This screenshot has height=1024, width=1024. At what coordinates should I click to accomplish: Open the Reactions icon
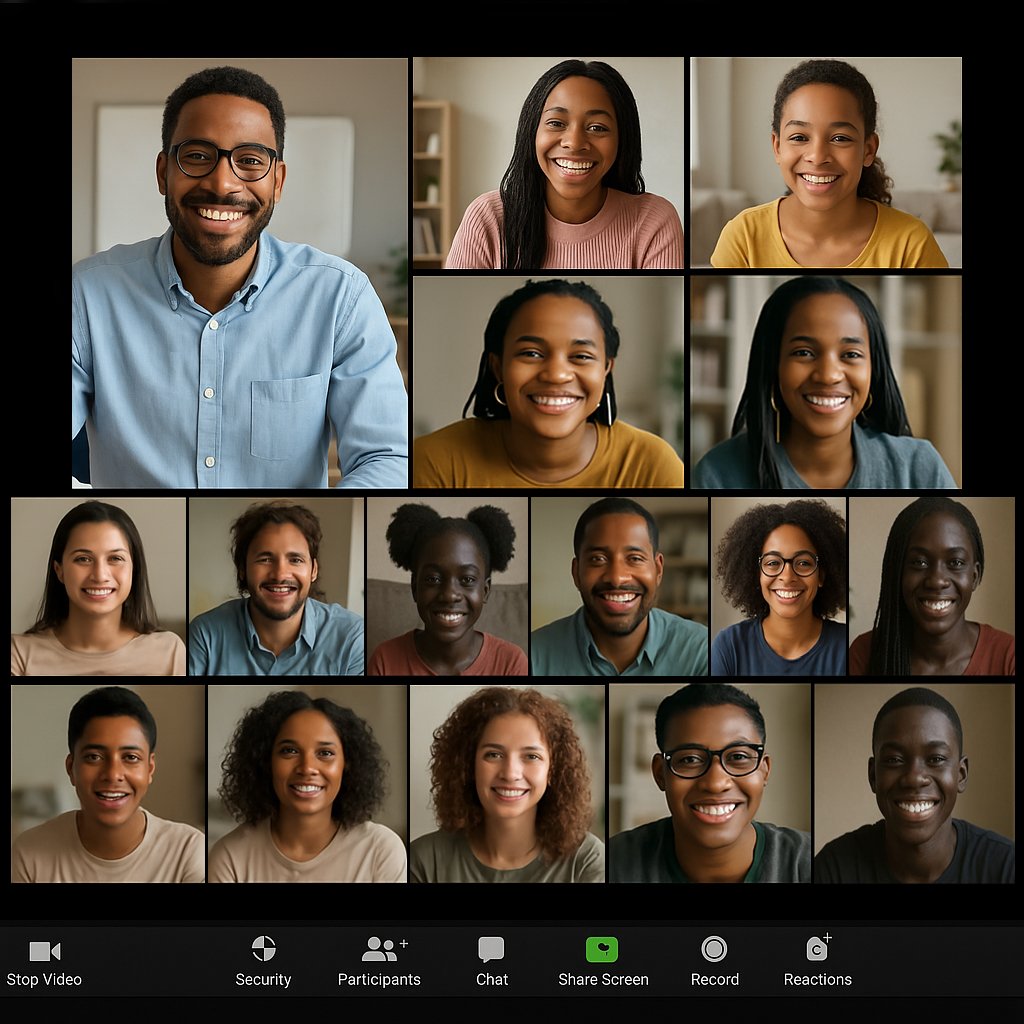(x=818, y=948)
